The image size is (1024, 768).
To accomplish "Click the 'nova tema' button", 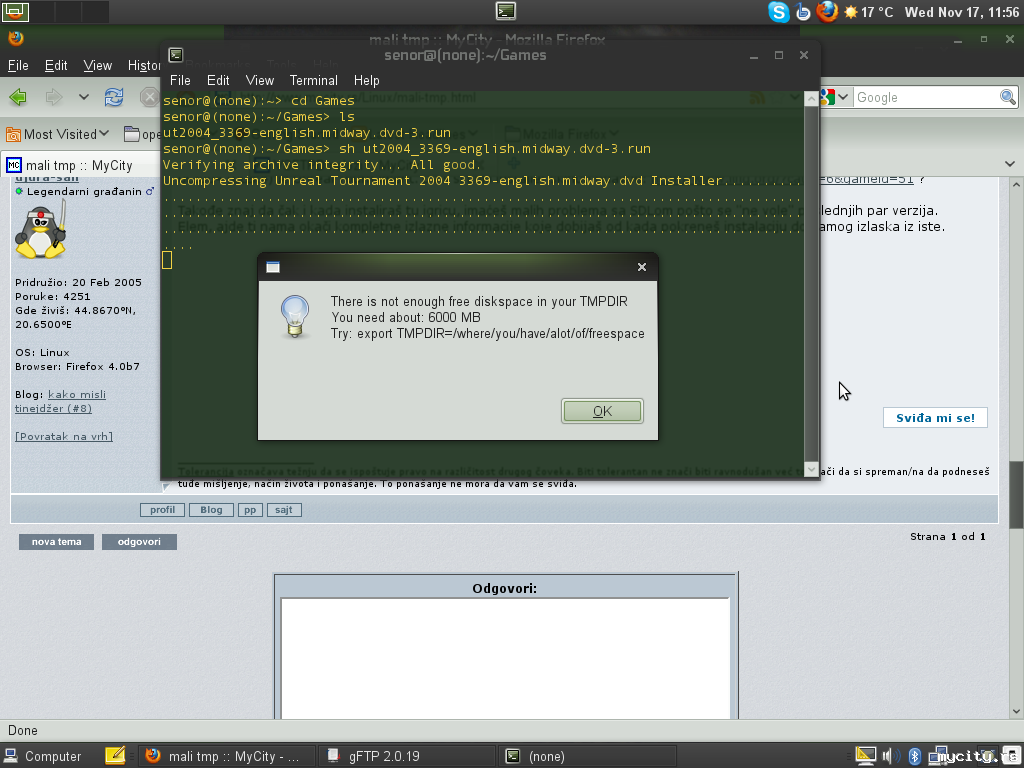I will tap(56, 541).
